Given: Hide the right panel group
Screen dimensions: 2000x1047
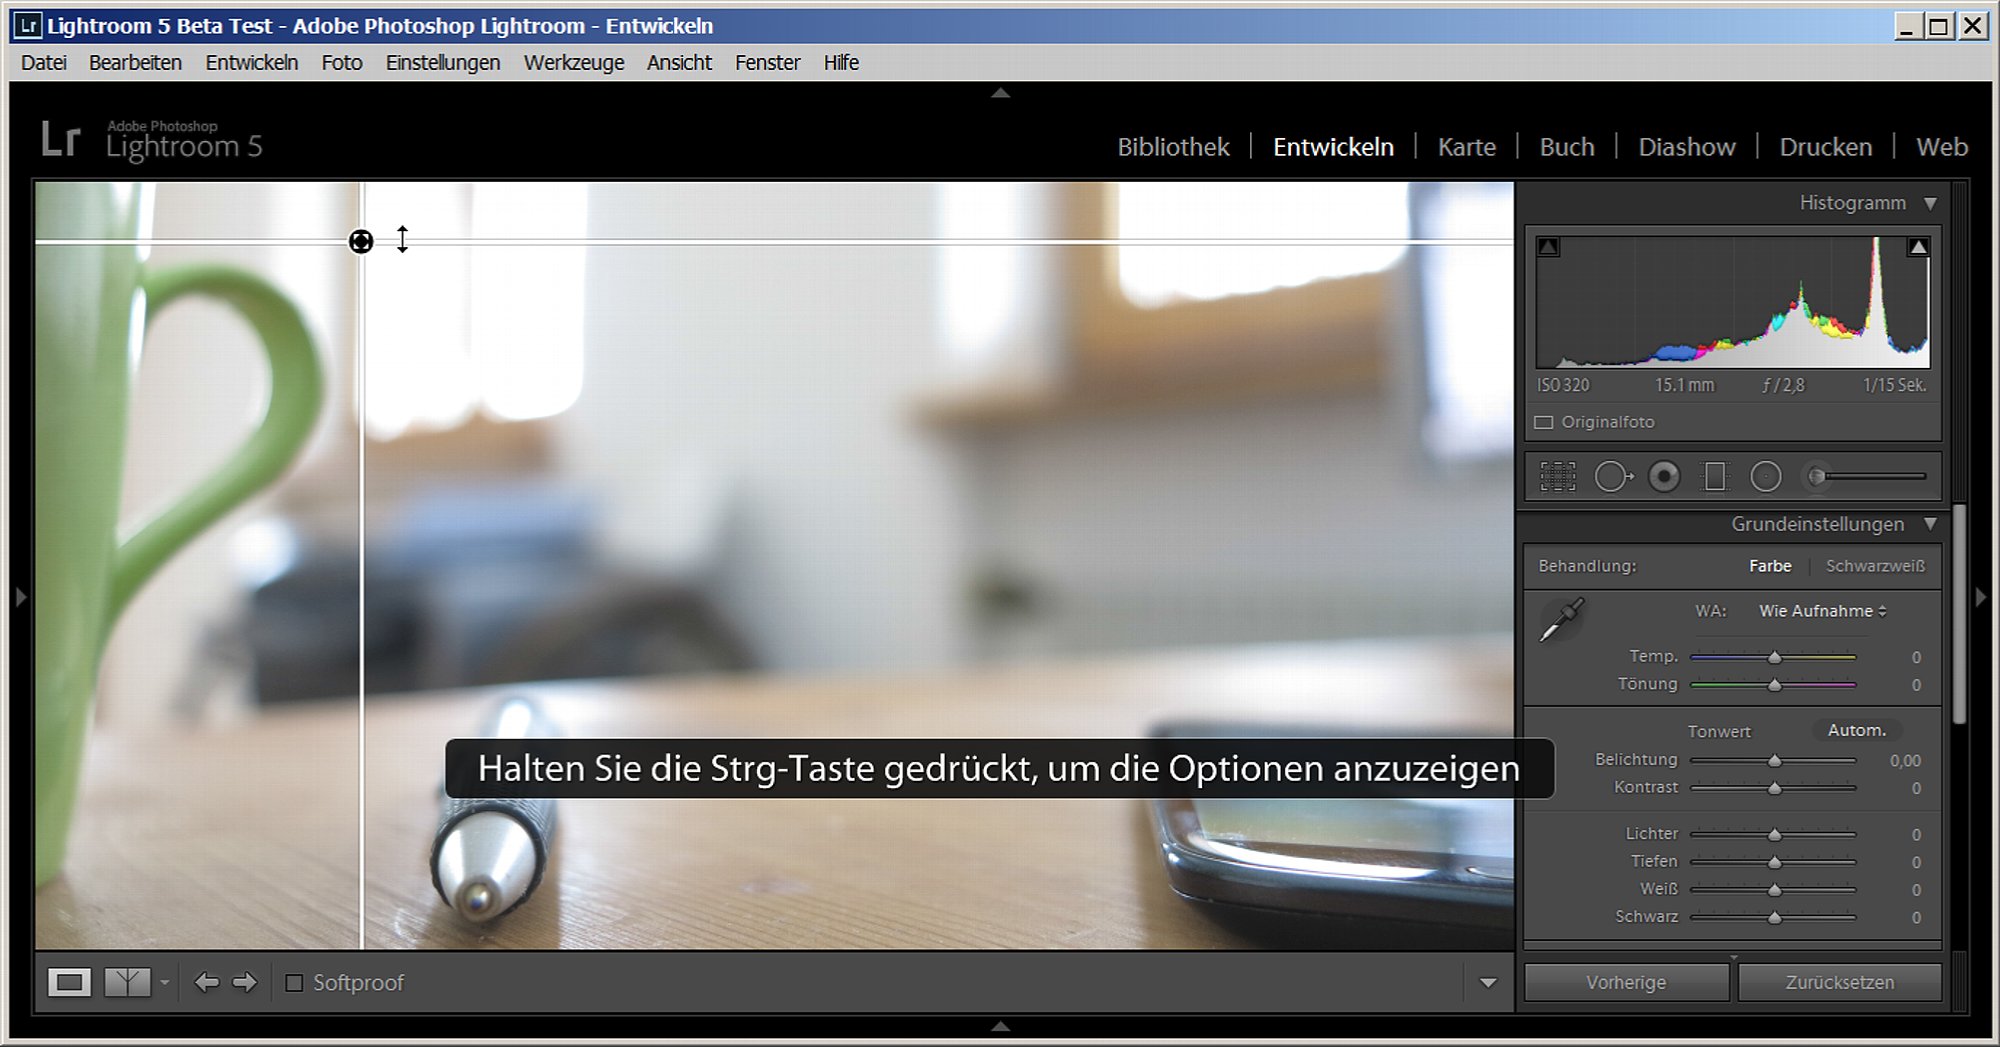Looking at the screenshot, I should (1981, 597).
